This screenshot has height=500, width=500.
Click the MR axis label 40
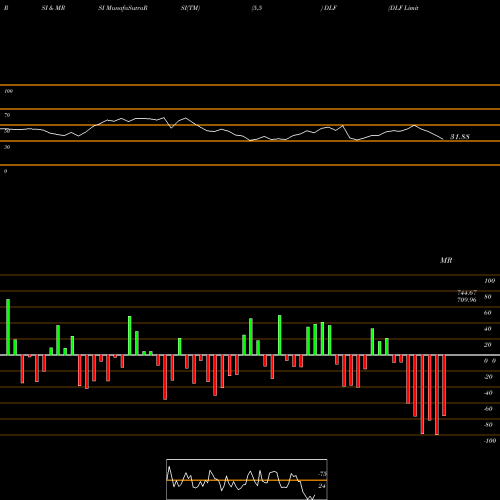488,329
